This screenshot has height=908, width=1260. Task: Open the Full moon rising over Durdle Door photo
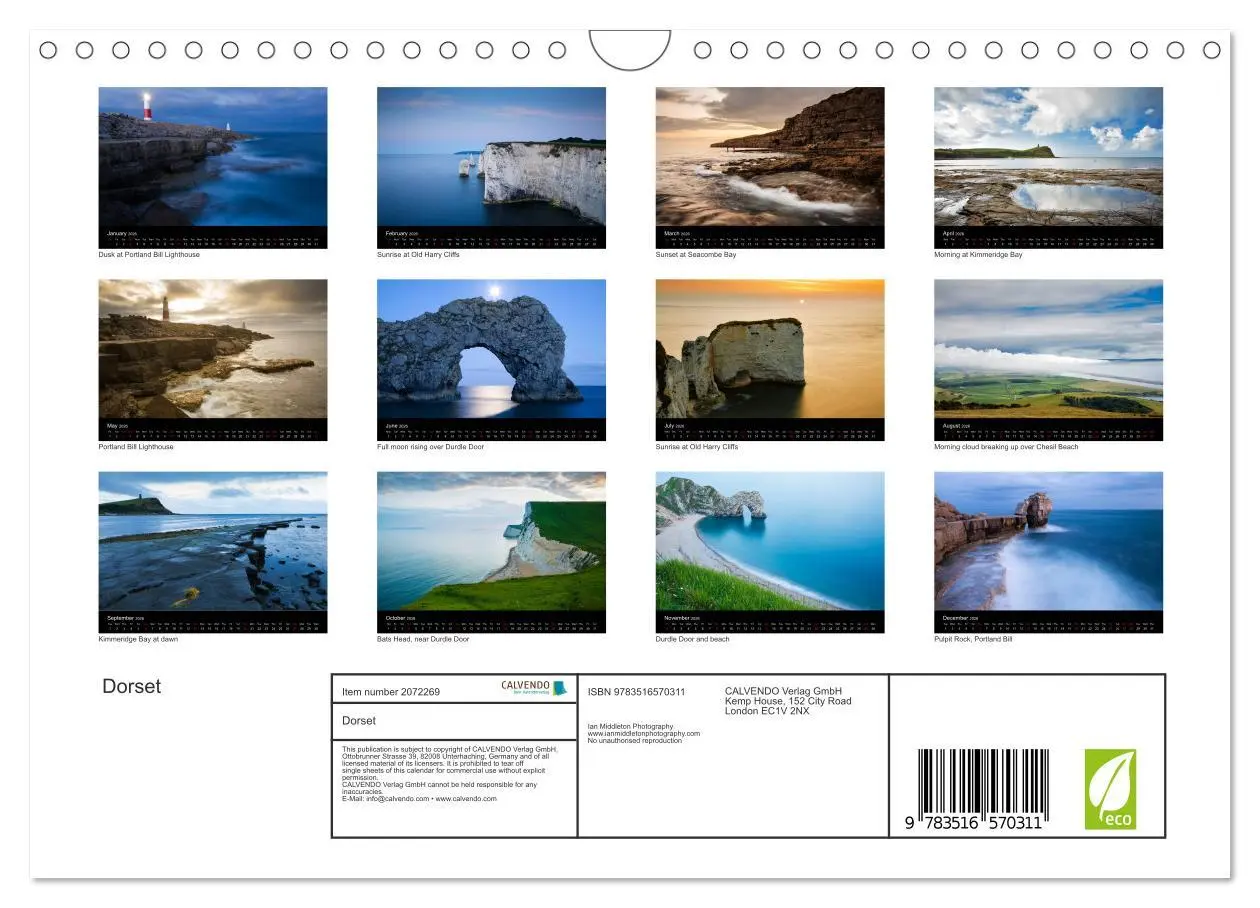[x=491, y=349]
